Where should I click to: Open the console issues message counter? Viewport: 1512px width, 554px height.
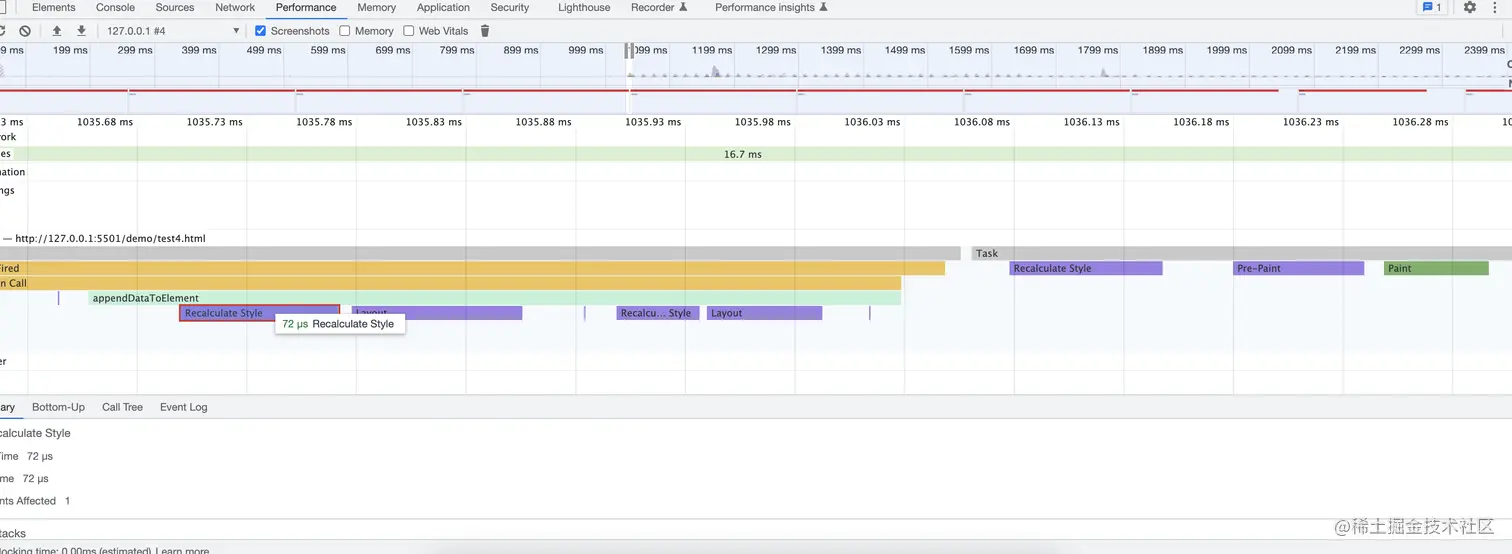coord(1431,7)
